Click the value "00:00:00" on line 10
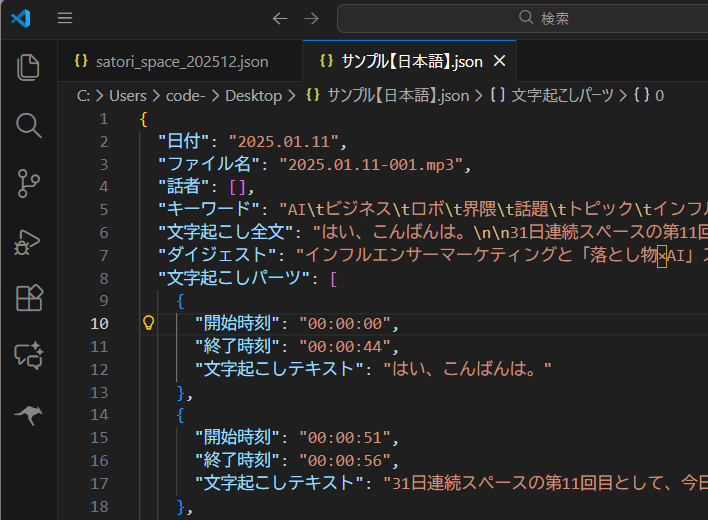 click(x=345, y=324)
